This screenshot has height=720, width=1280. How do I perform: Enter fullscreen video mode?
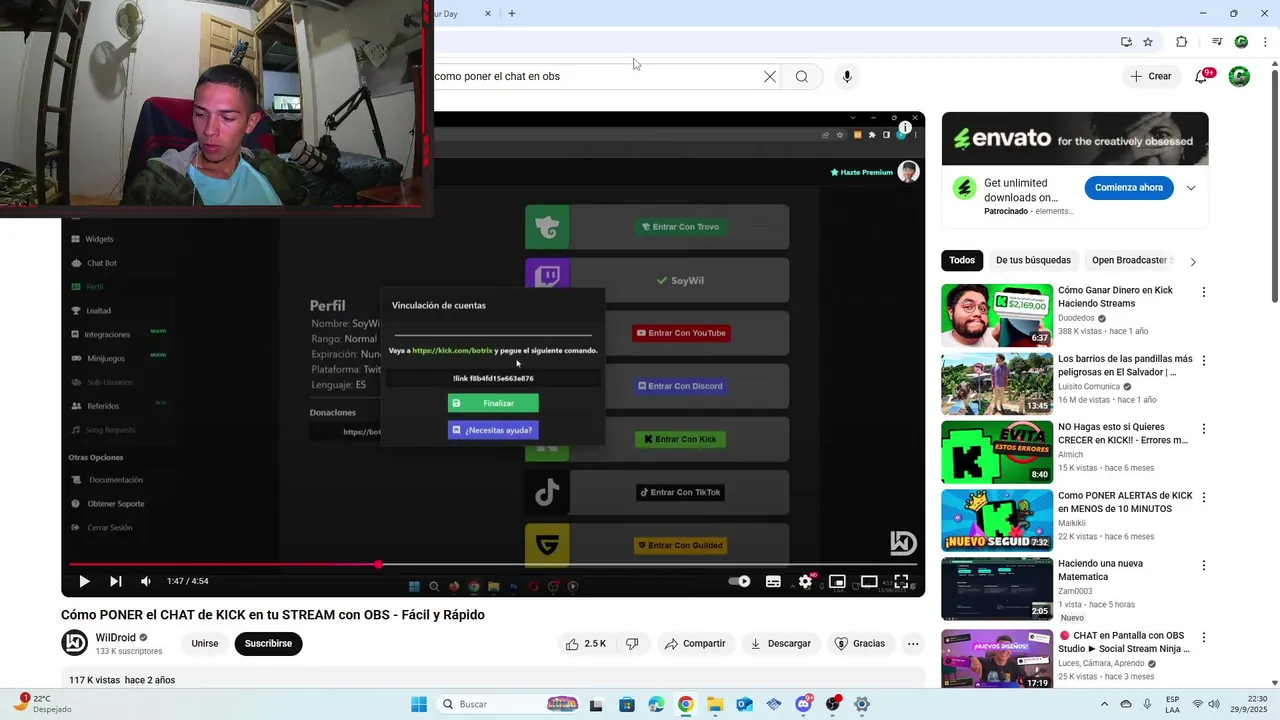point(901,581)
